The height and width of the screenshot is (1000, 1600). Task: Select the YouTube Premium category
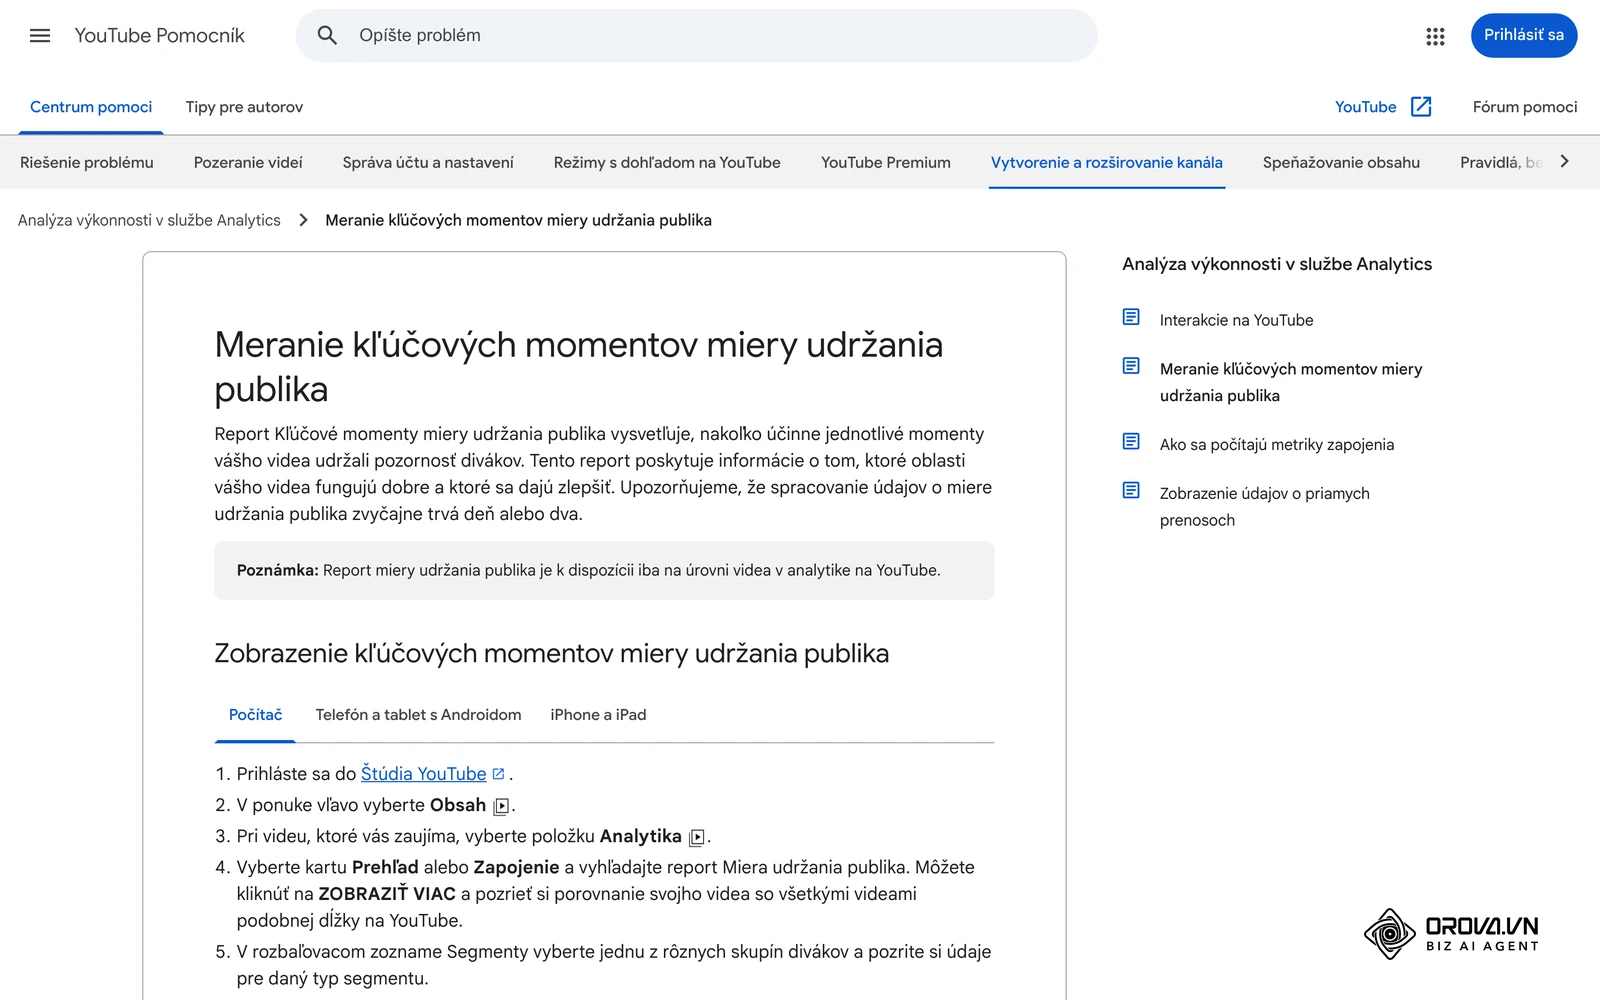pos(886,162)
